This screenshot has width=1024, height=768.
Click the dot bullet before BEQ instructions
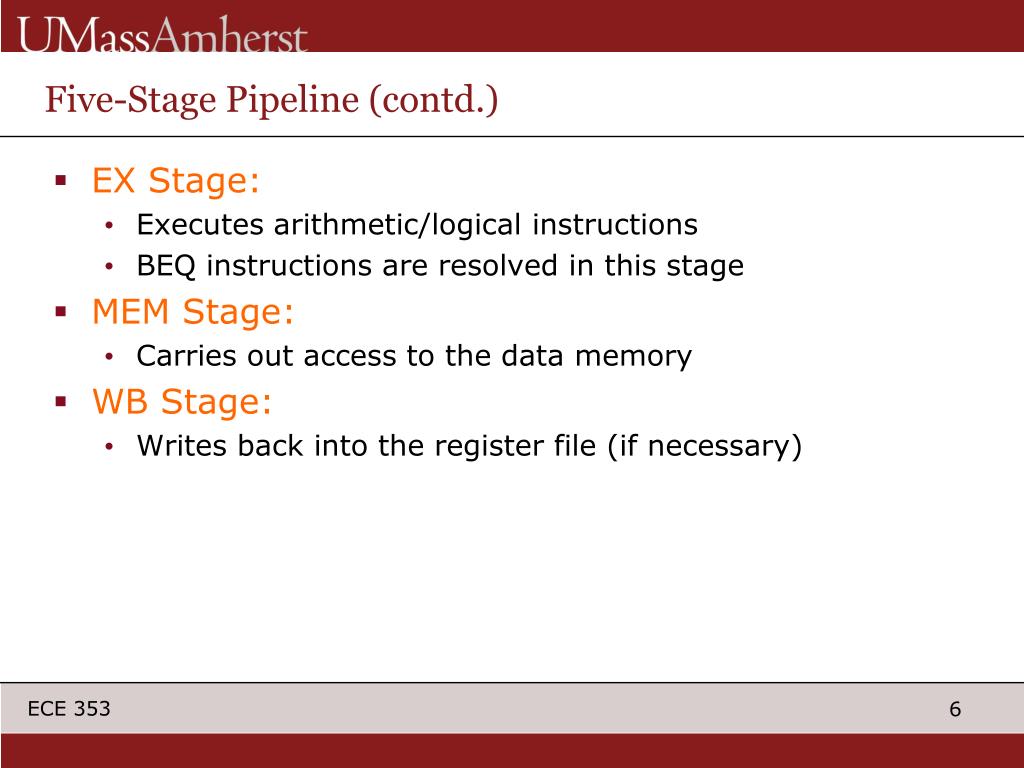click(109, 267)
